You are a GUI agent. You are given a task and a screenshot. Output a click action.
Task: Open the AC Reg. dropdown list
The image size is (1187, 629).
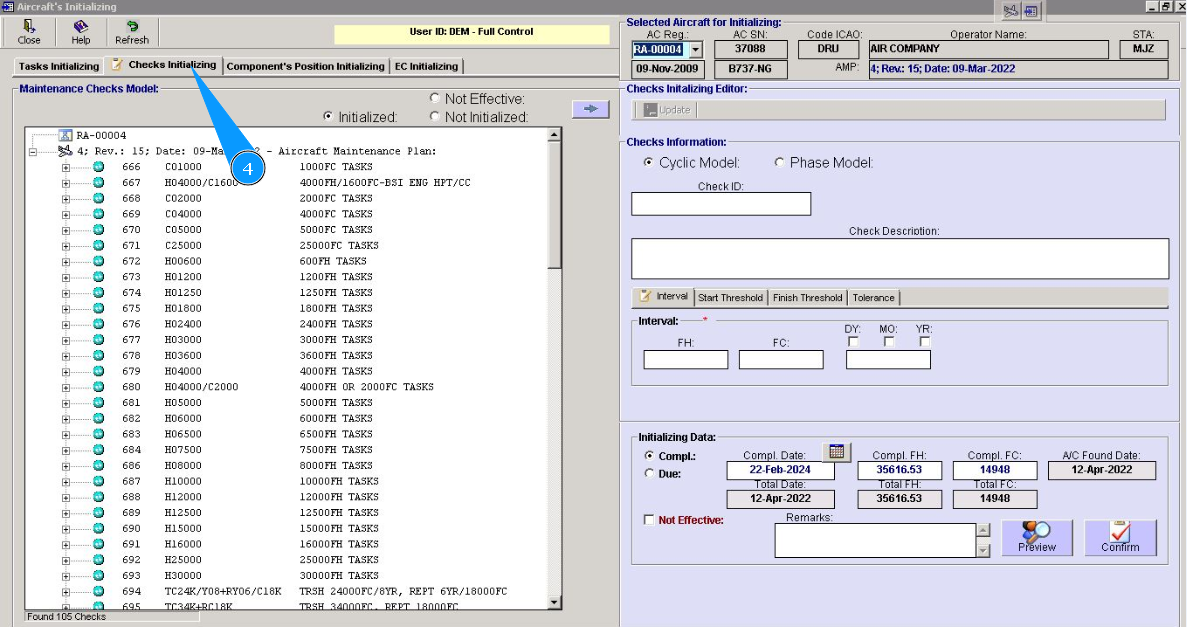pos(696,49)
